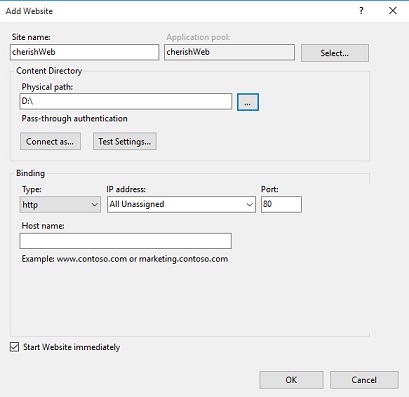The width and height of the screenshot is (409, 397).
Task: Click the Cancel button
Action: (x=364, y=380)
